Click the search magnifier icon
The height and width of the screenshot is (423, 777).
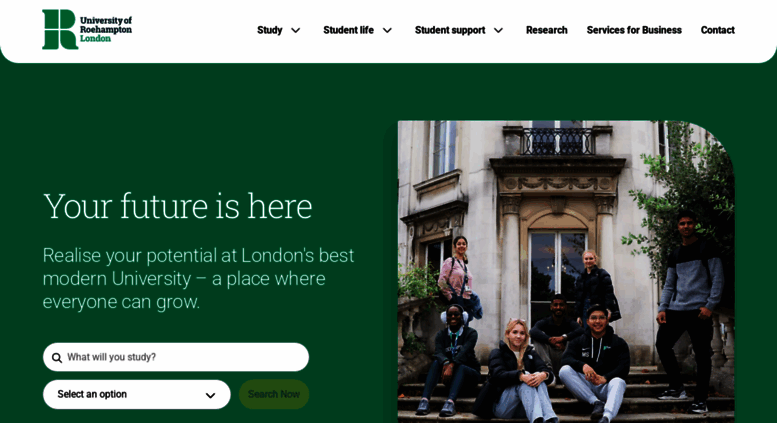57,358
